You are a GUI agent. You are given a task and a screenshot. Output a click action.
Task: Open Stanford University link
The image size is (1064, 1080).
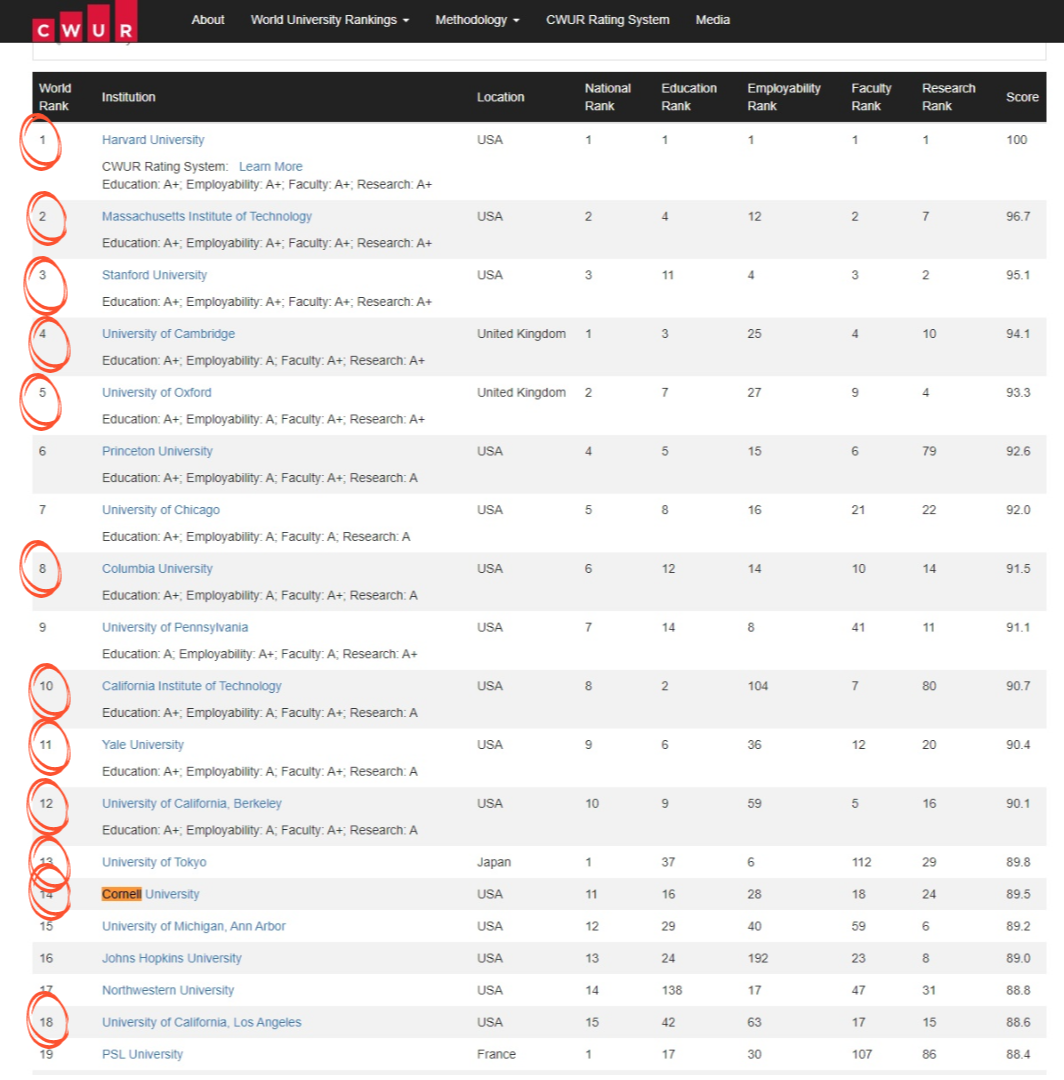point(154,275)
